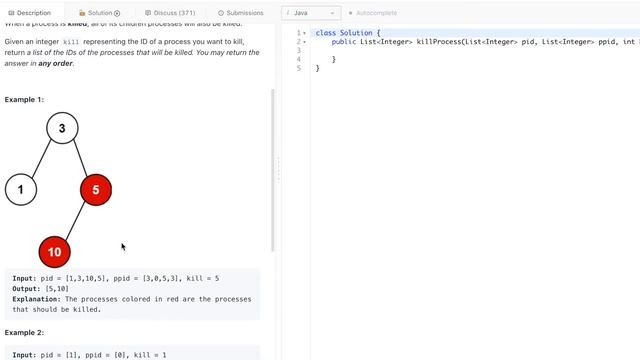This screenshot has height=360, width=640.
Task: Collapse code fold arrow on line 1
Action: (x=304, y=33)
